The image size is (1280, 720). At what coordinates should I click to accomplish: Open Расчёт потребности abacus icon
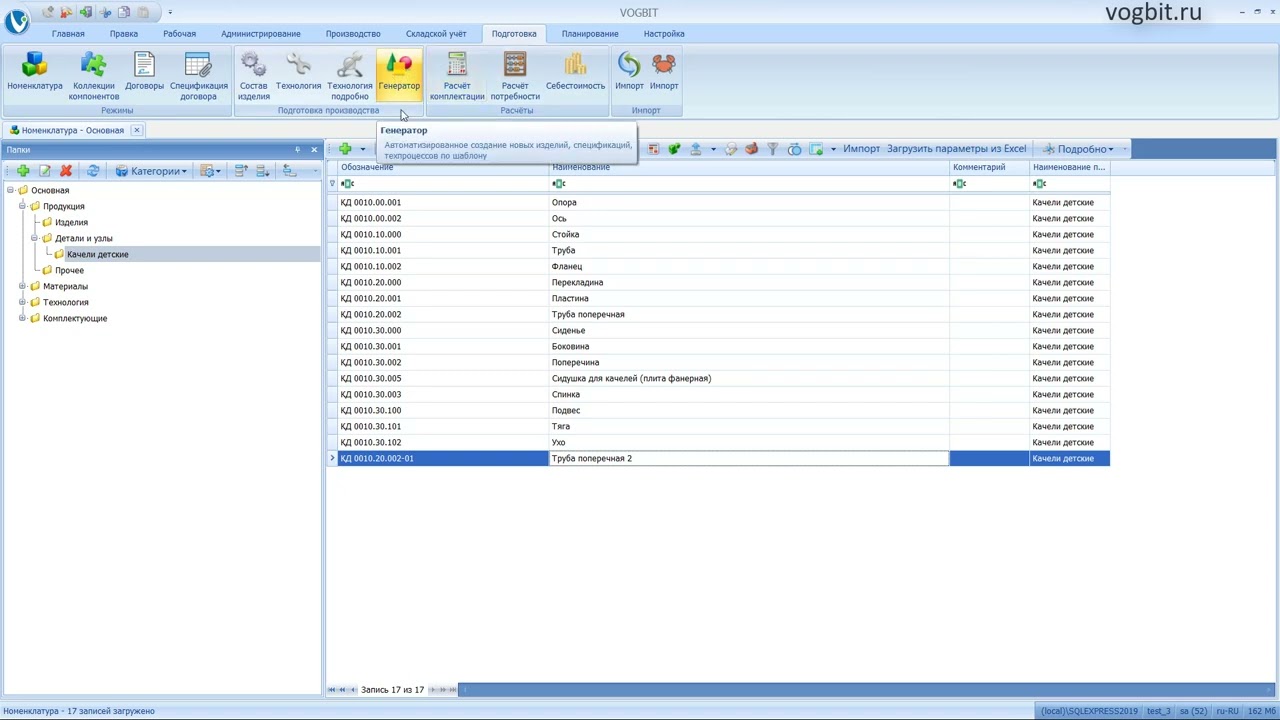click(515, 65)
